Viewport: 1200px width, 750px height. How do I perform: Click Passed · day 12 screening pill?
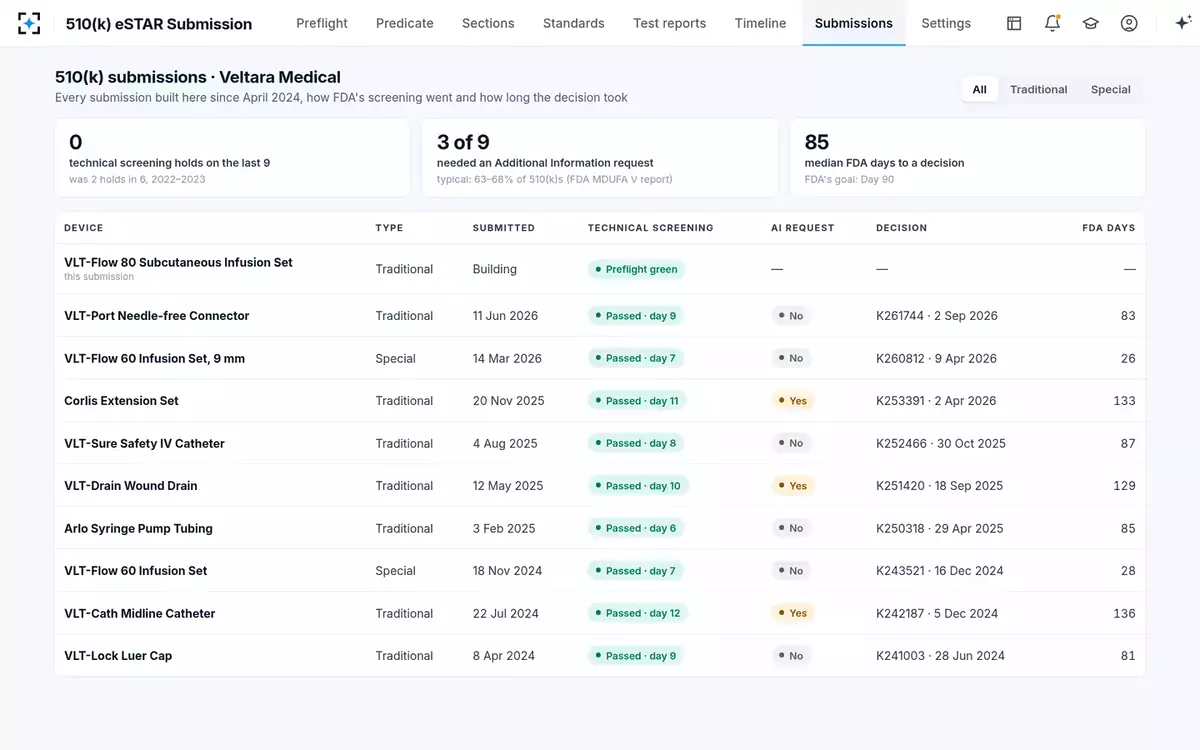637,614
